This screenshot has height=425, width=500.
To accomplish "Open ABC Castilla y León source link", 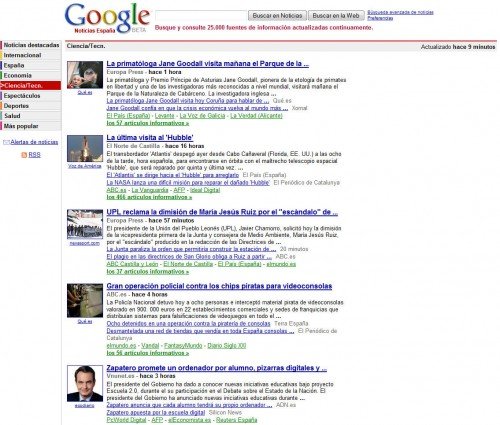I will click(132, 264).
